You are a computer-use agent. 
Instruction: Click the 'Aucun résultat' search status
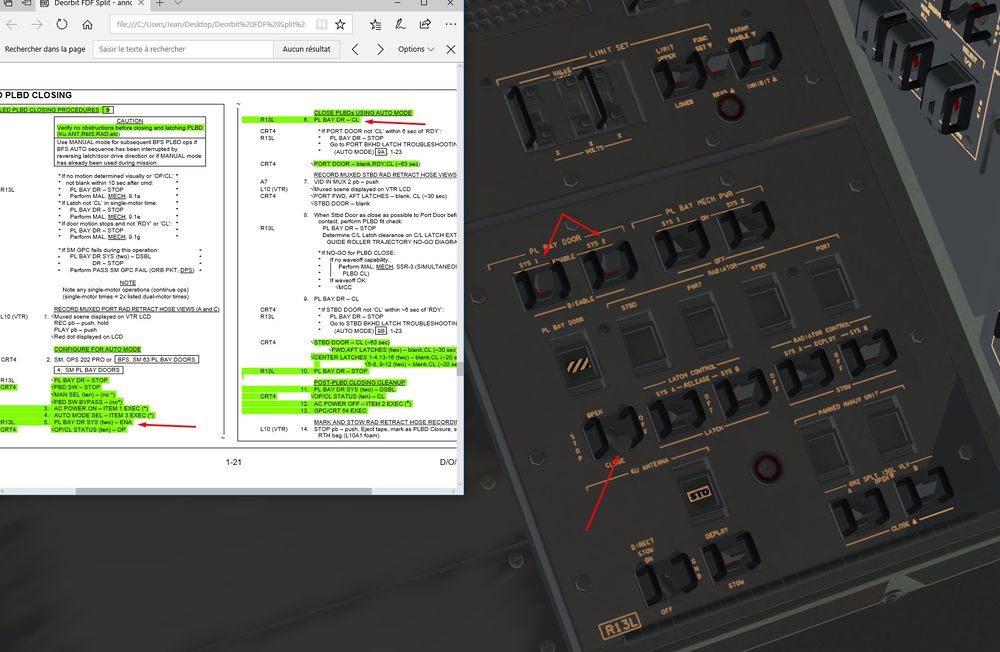point(306,49)
